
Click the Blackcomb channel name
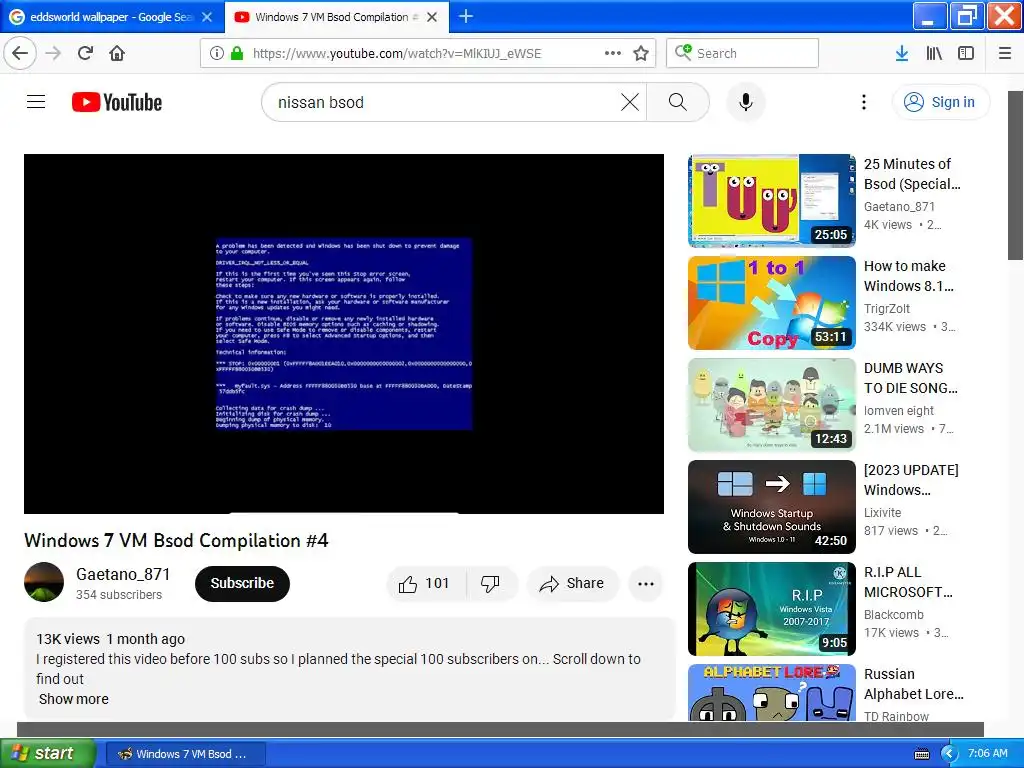click(x=893, y=615)
